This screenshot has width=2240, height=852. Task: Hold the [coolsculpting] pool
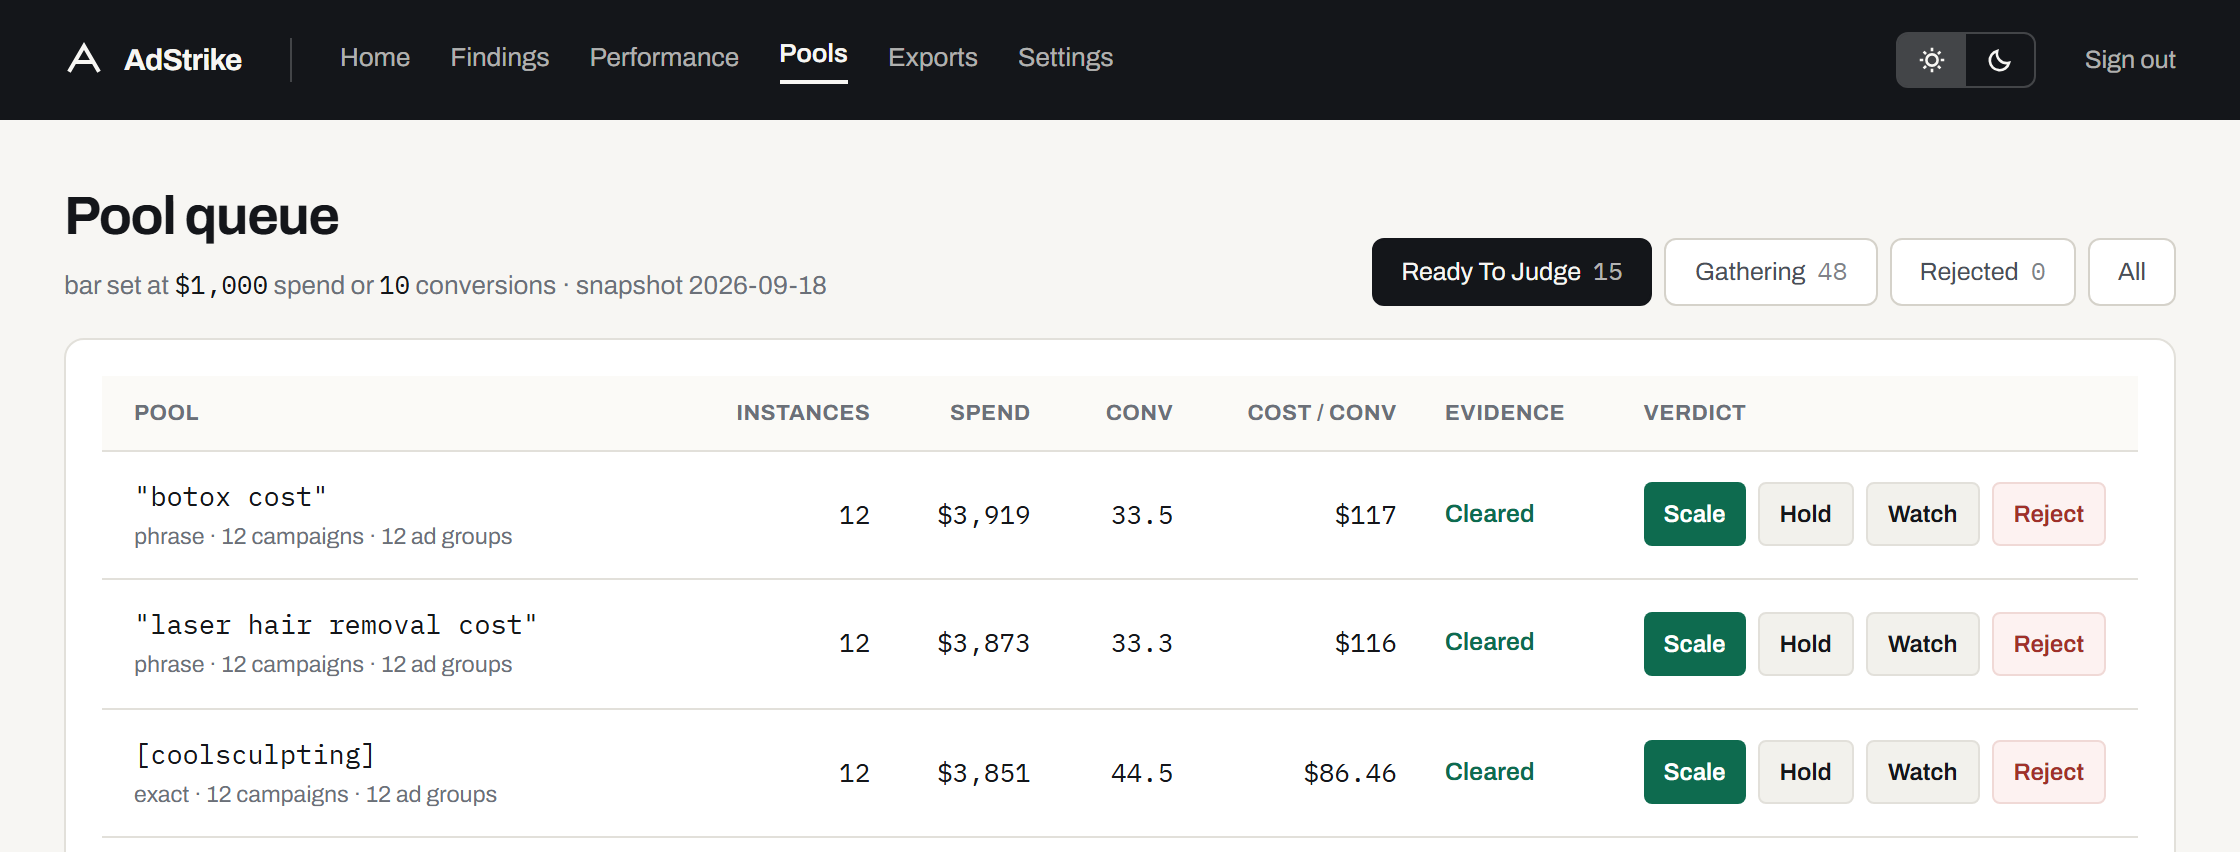(x=1806, y=772)
